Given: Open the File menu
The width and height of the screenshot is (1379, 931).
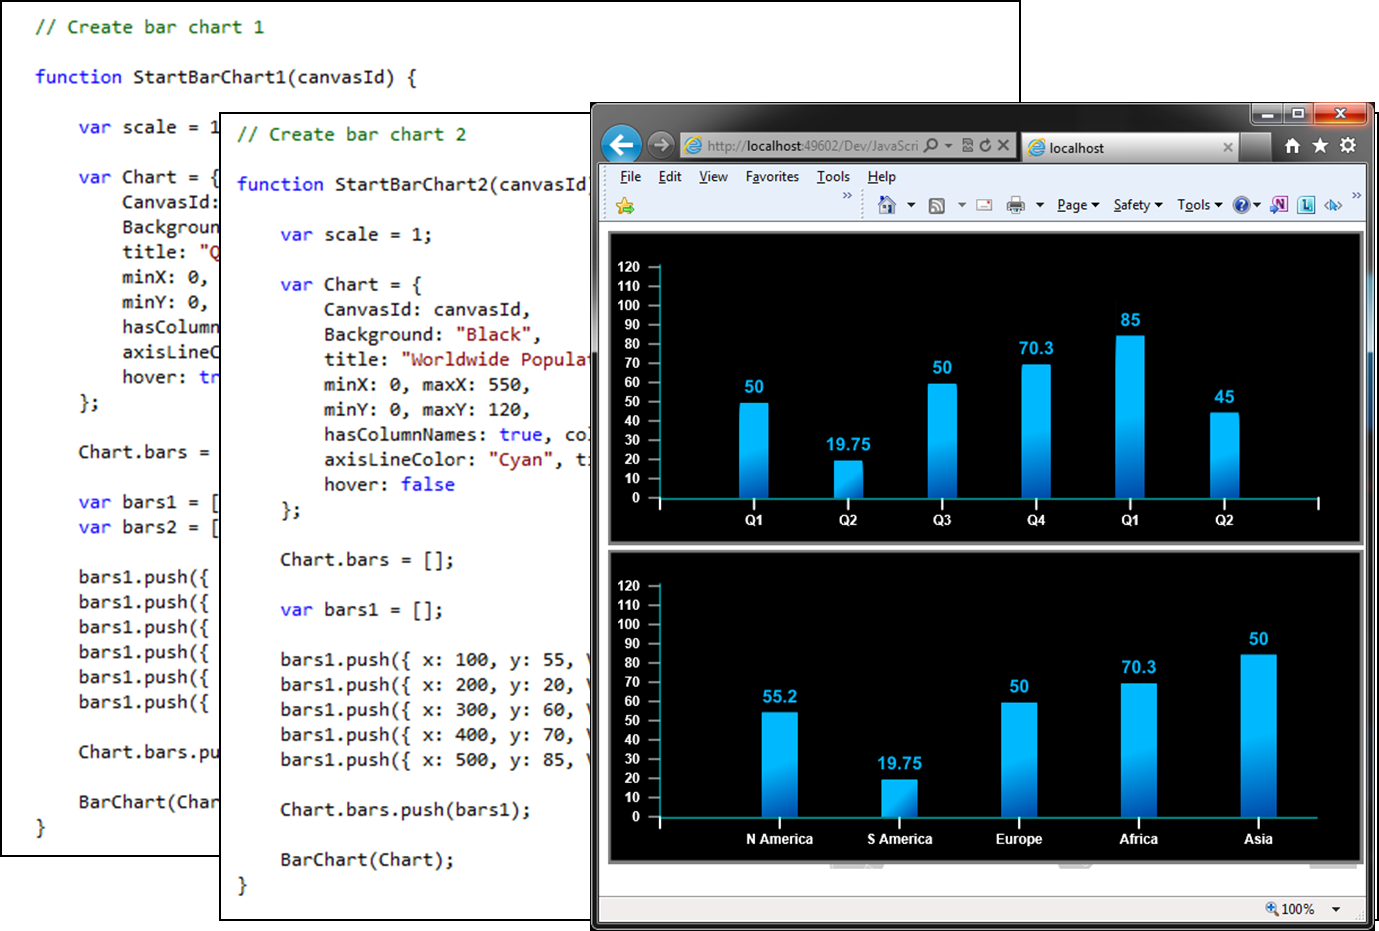Looking at the screenshot, I should 631,177.
